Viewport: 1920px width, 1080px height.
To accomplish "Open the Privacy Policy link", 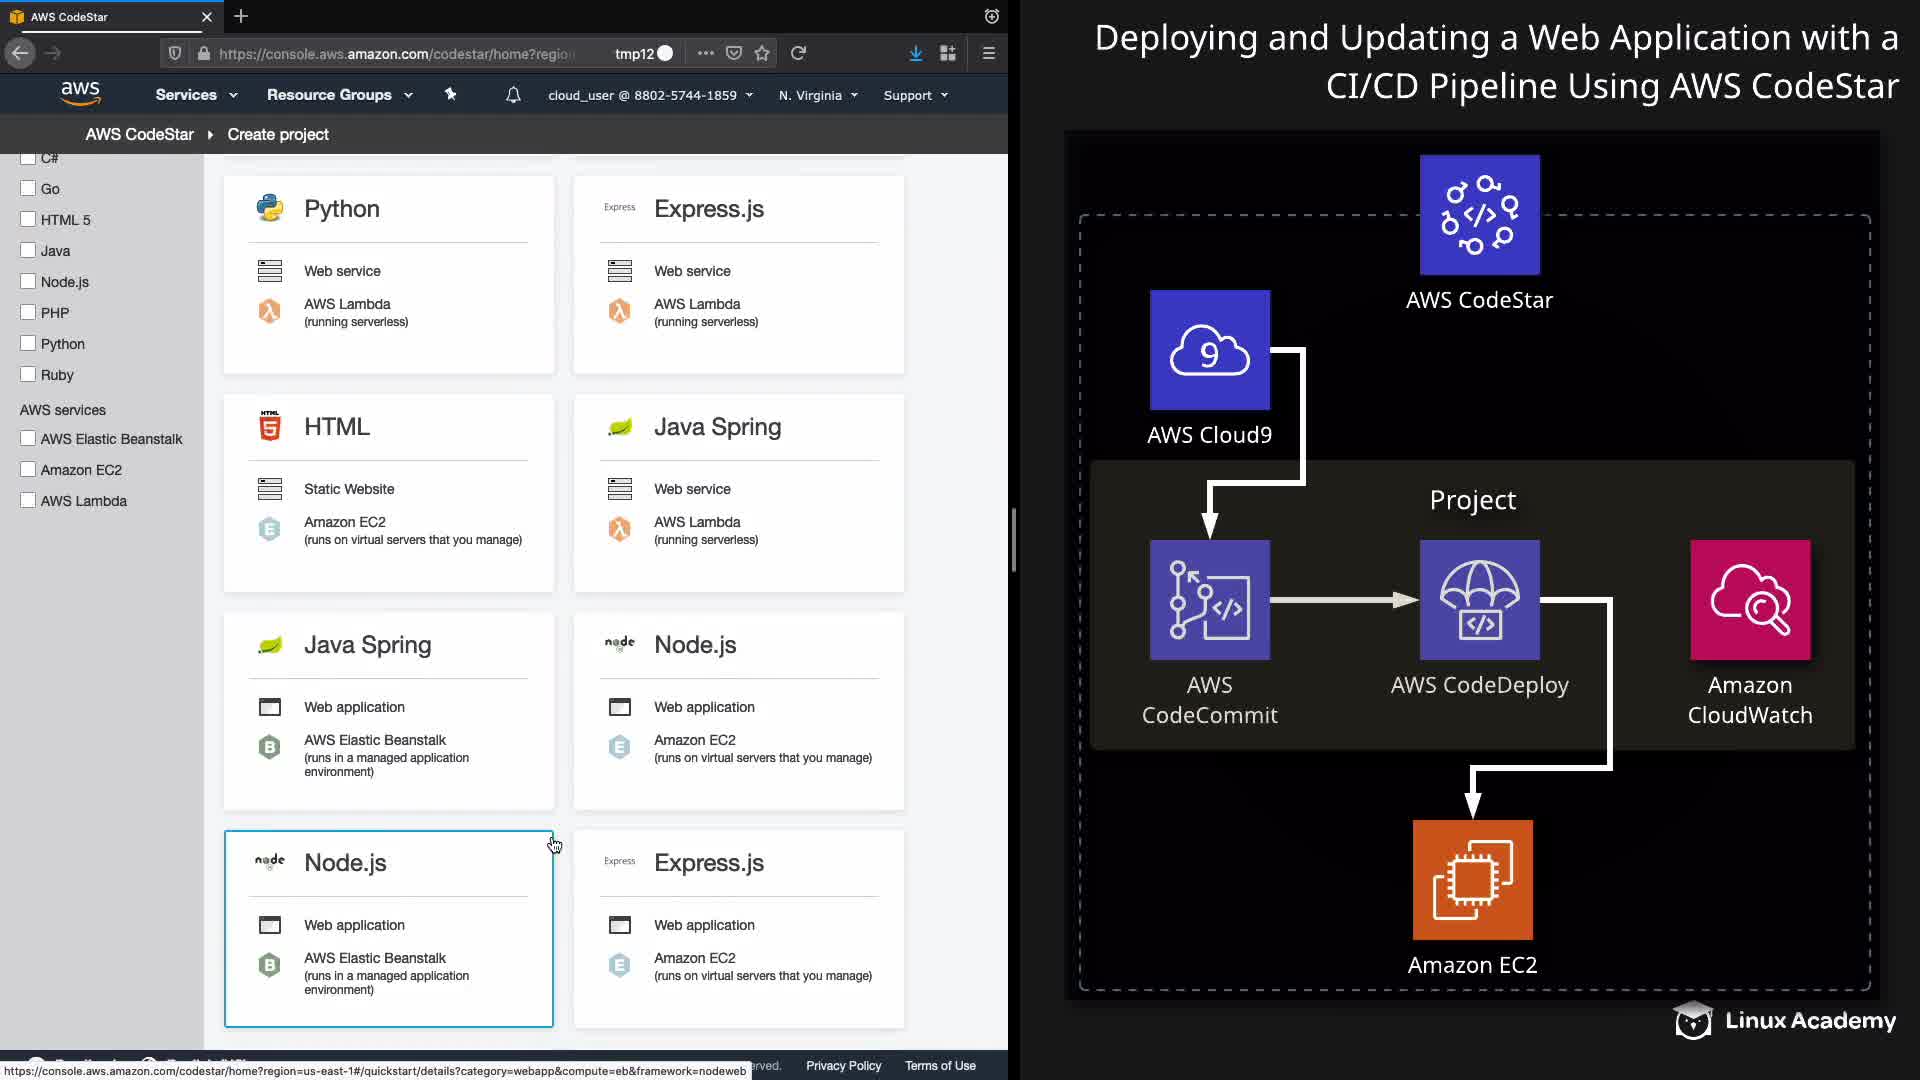I will (x=843, y=1066).
